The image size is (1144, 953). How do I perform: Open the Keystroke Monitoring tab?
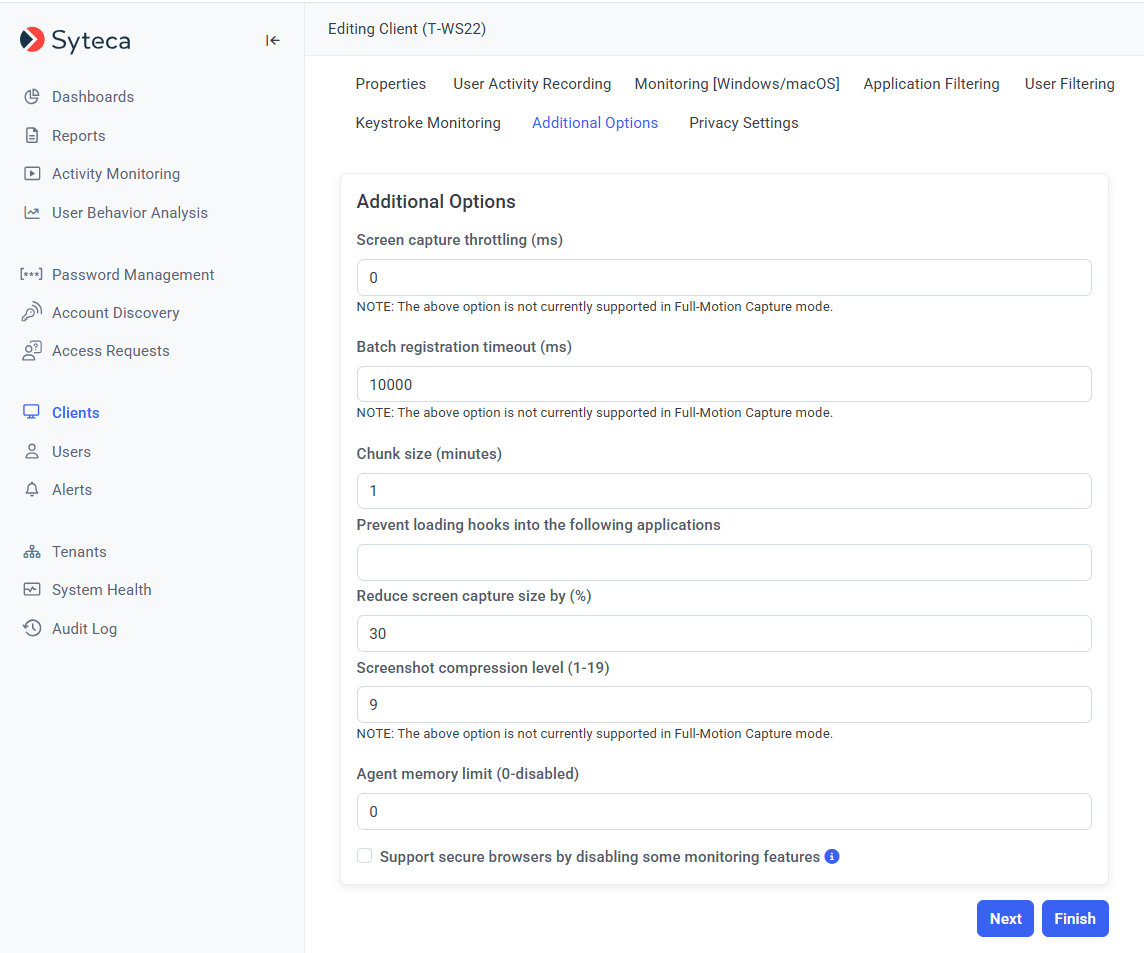[x=428, y=123]
